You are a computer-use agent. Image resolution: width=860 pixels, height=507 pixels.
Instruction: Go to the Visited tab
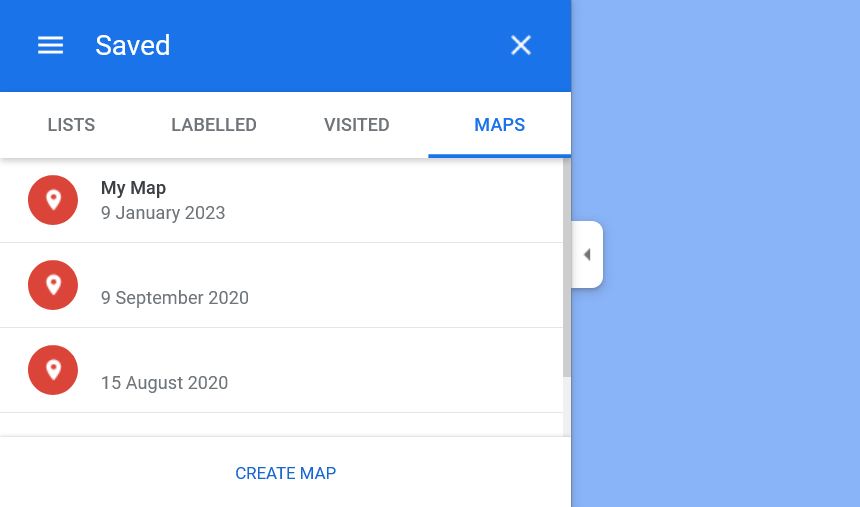tap(357, 125)
